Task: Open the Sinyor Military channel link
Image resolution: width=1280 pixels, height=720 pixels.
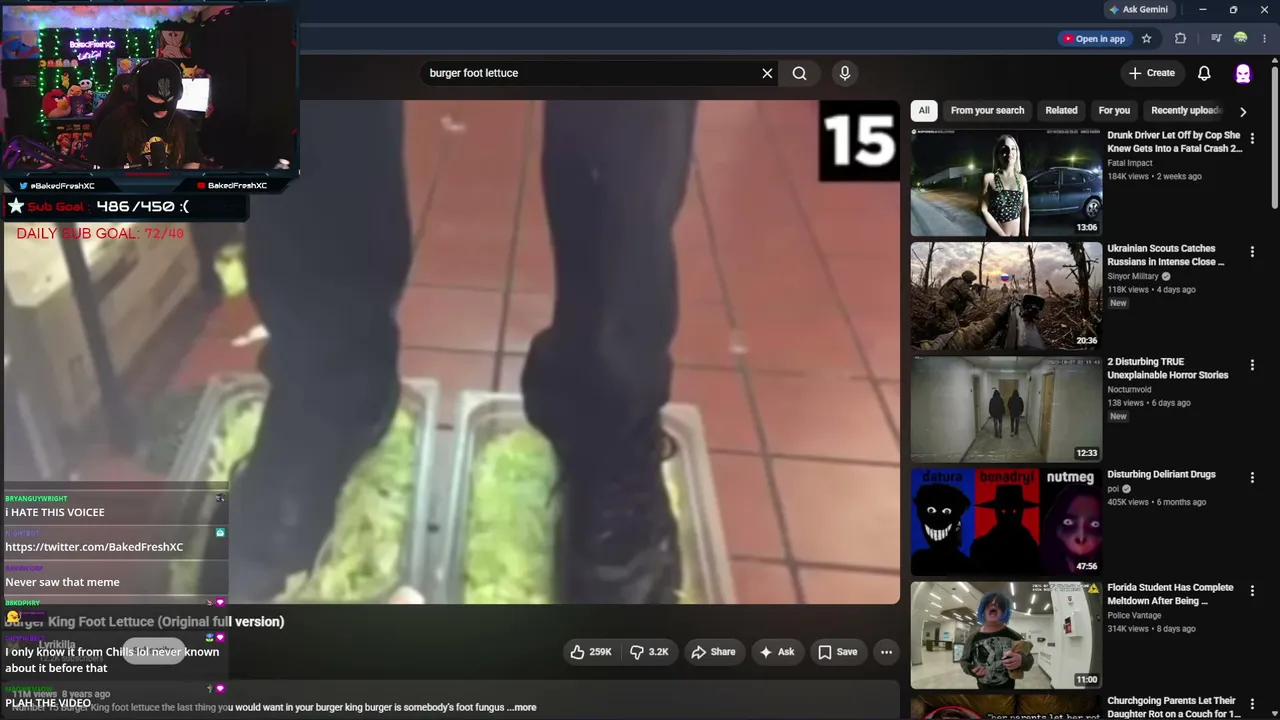Action: [1133, 276]
